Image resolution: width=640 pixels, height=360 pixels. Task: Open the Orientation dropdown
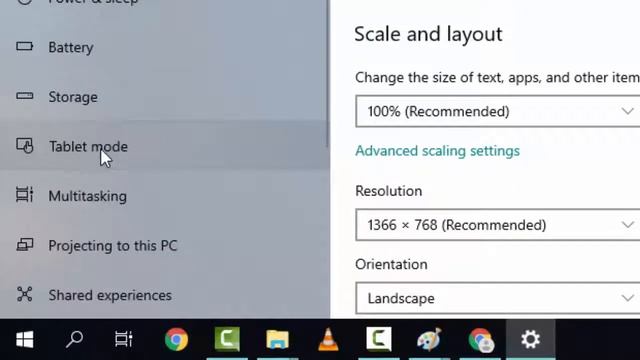(x=498, y=298)
